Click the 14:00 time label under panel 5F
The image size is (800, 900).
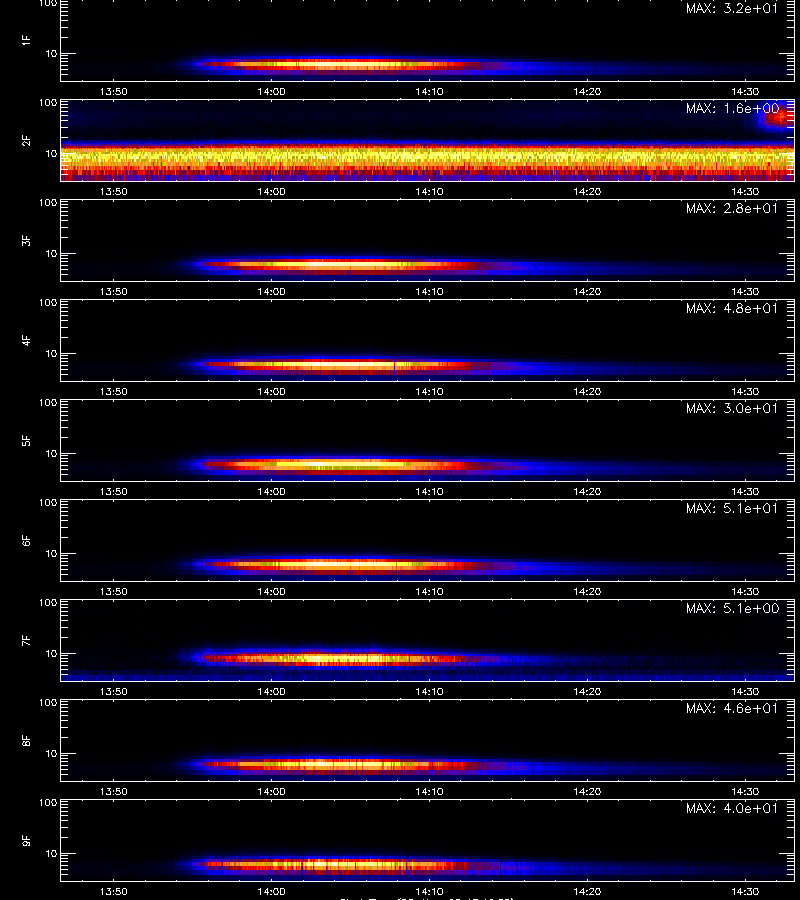271,492
